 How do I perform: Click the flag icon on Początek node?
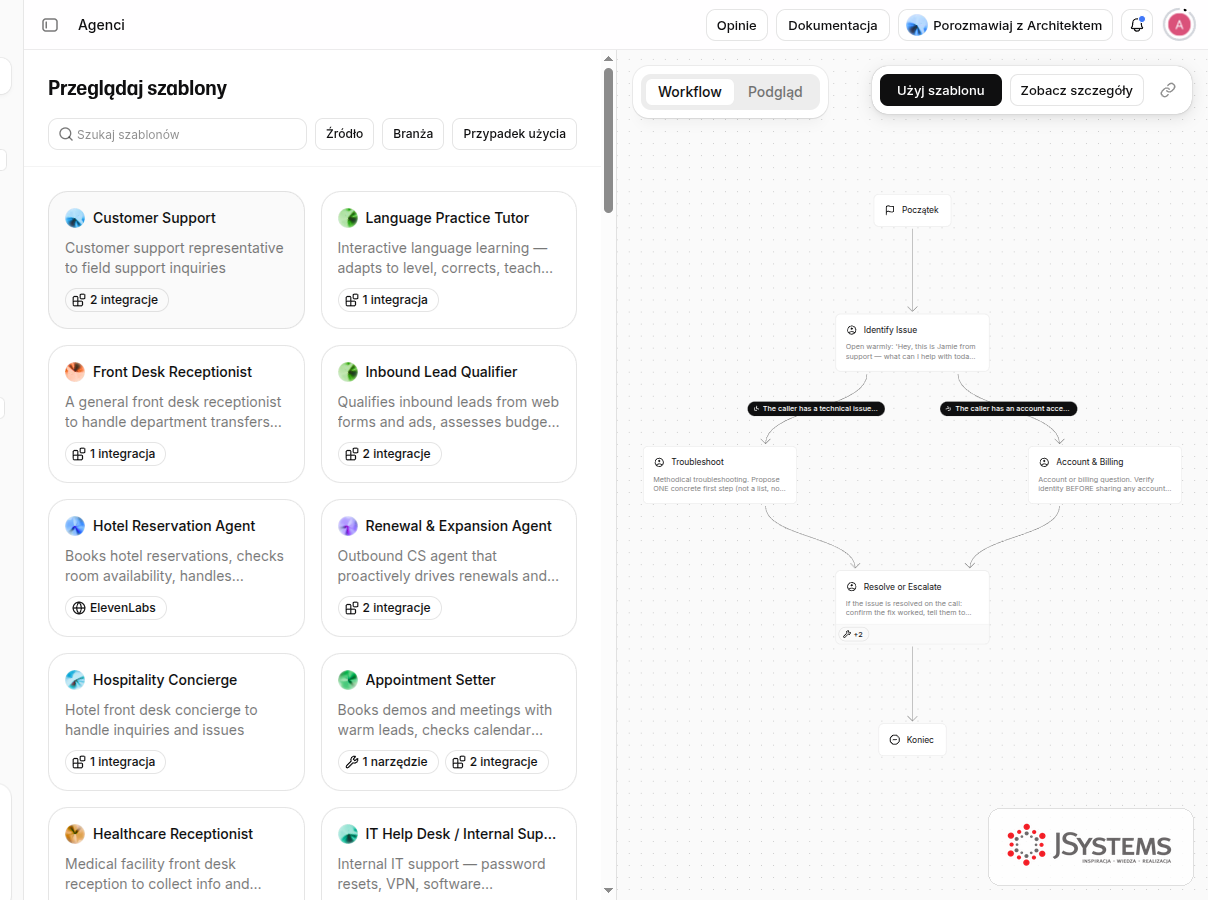890,210
